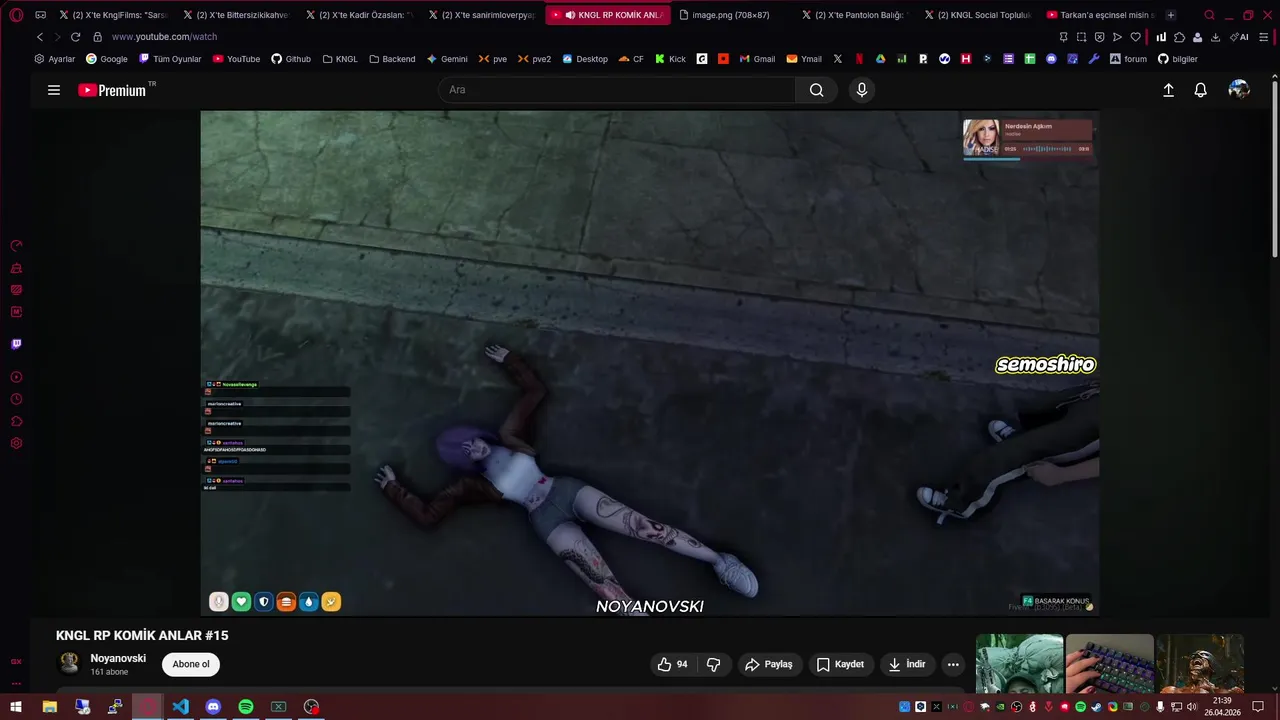Click the YouTube search magnifier button

[817, 90]
